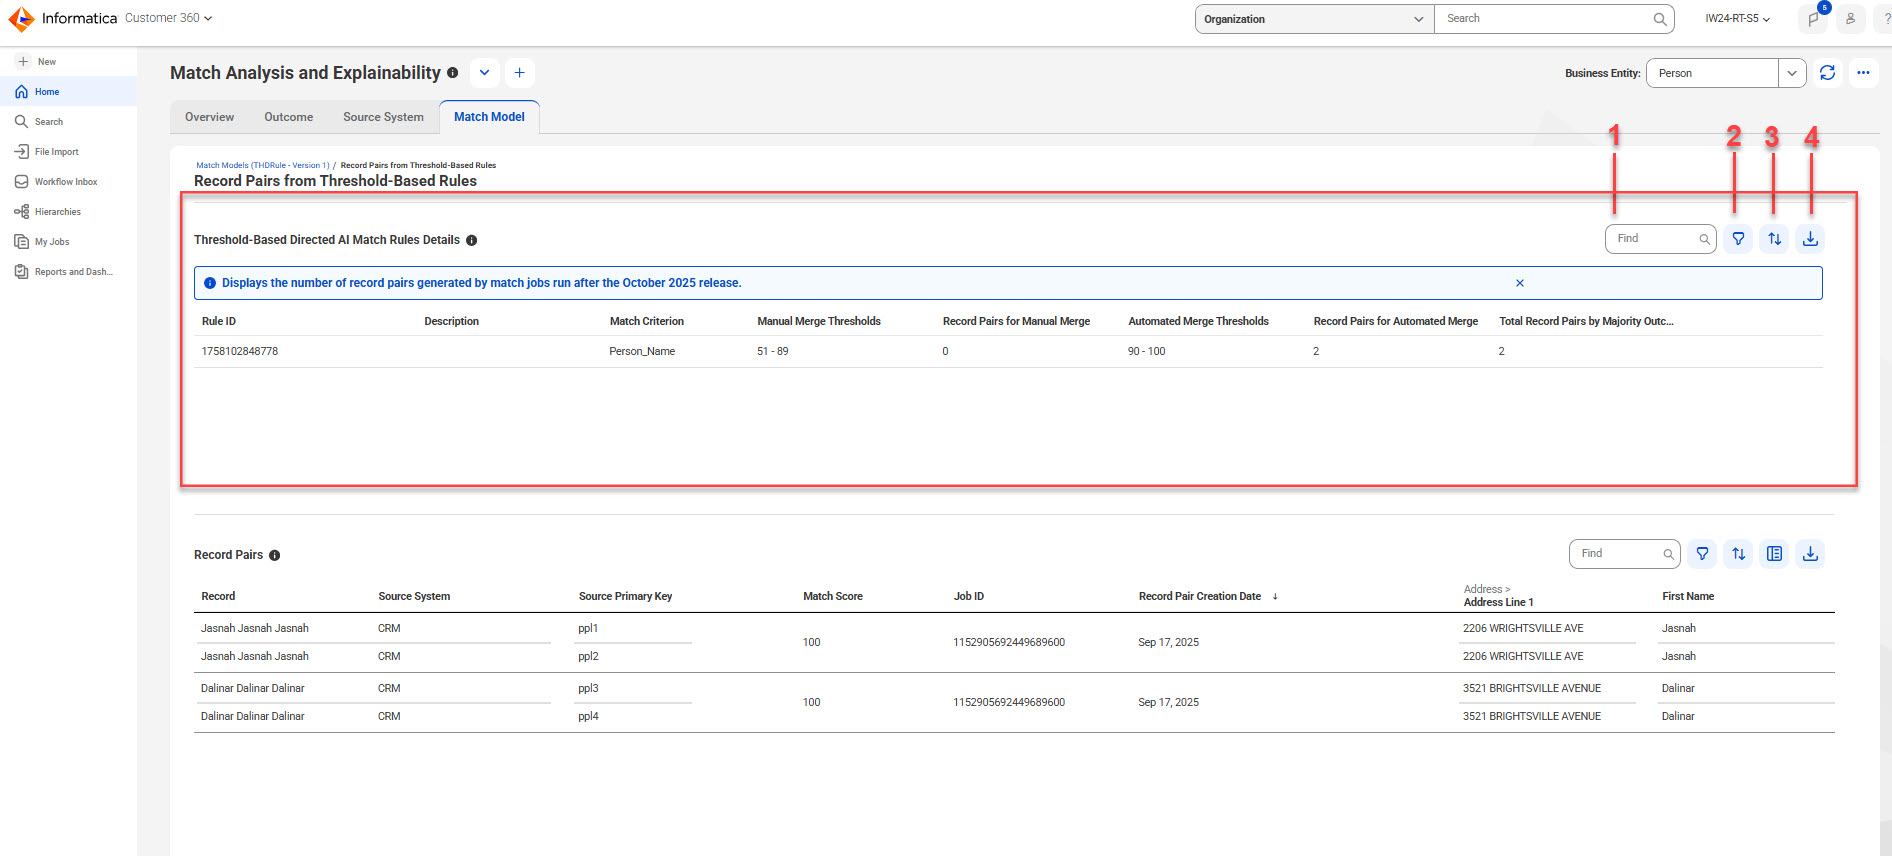Expand the page title chevron dropdown
The height and width of the screenshot is (856, 1892).
click(x=484, y=73)
